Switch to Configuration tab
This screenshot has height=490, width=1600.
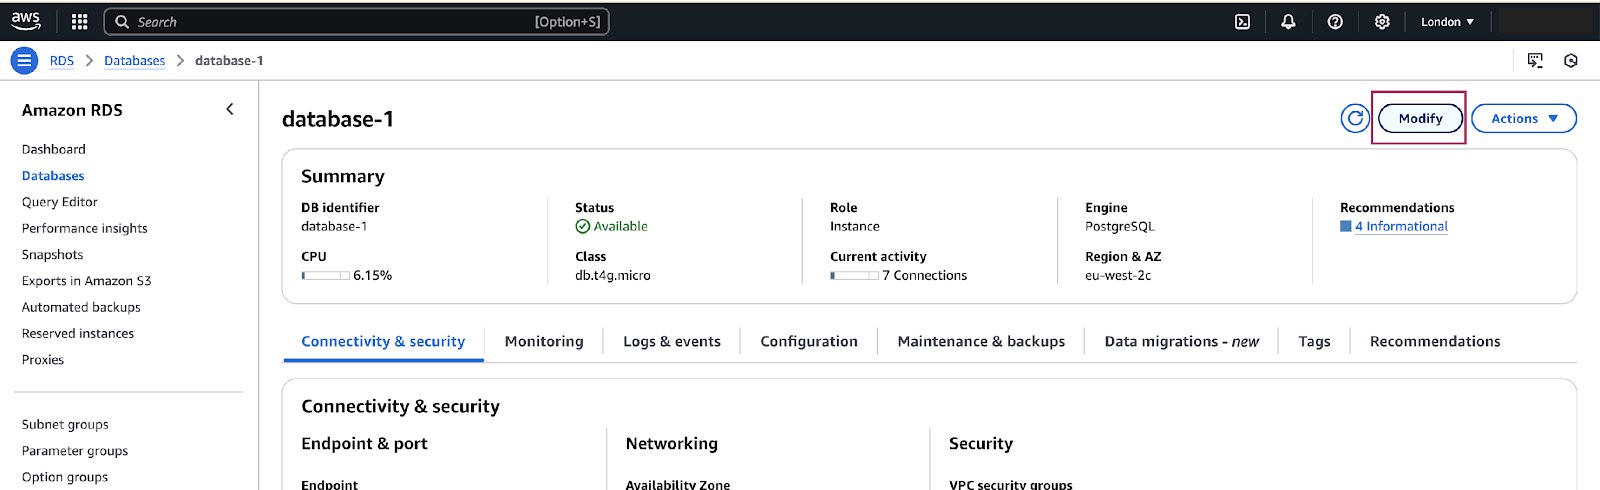pyautogui.click(x=809, y=342)
